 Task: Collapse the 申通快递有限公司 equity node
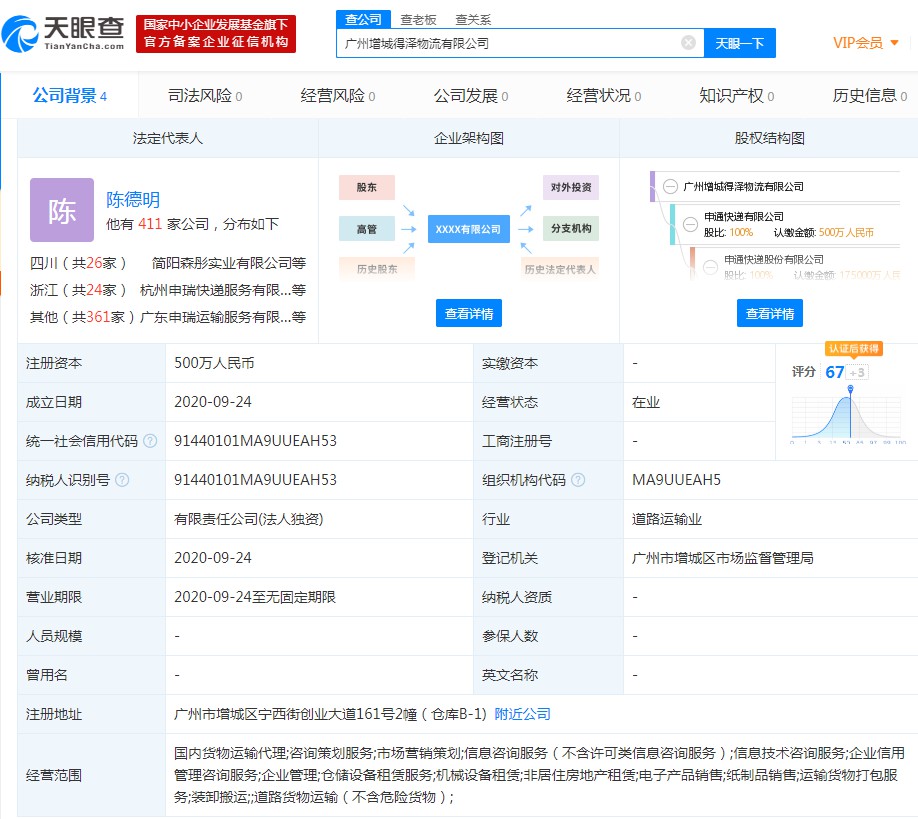coord(690,224)
